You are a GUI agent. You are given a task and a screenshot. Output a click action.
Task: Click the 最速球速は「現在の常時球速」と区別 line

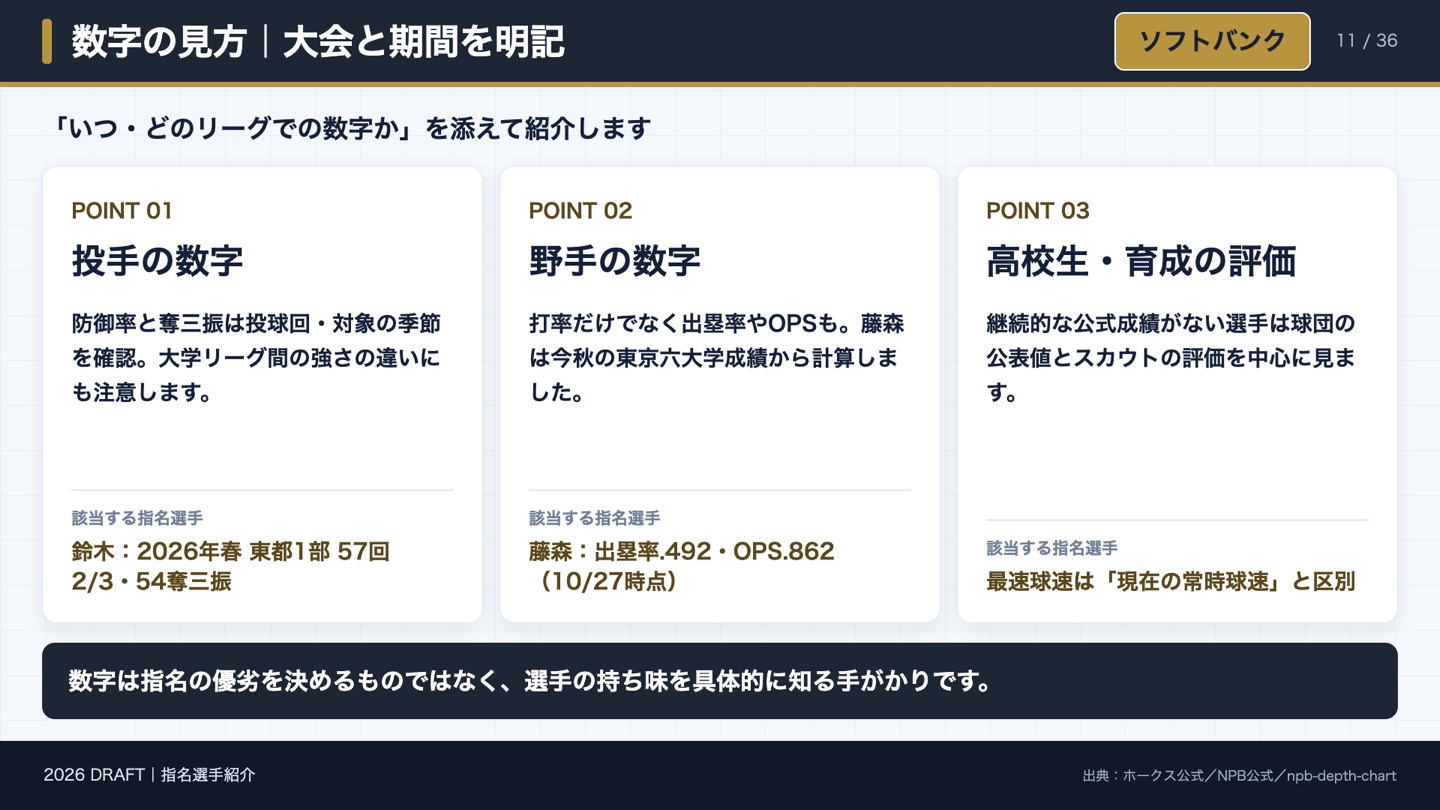1171,581
